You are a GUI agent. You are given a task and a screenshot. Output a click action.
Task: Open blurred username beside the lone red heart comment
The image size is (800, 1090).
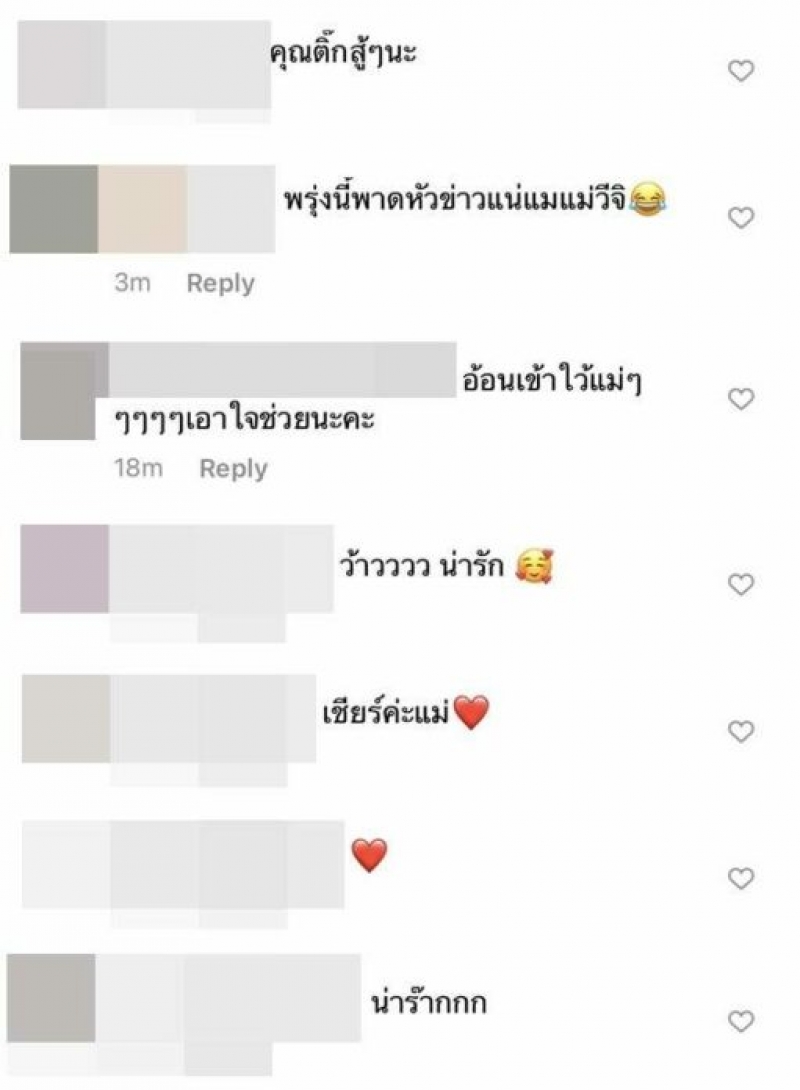click(227, 865)
